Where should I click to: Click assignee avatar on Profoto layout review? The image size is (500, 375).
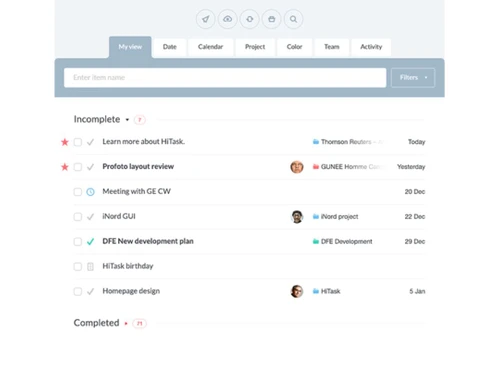(x=297, y=167)
